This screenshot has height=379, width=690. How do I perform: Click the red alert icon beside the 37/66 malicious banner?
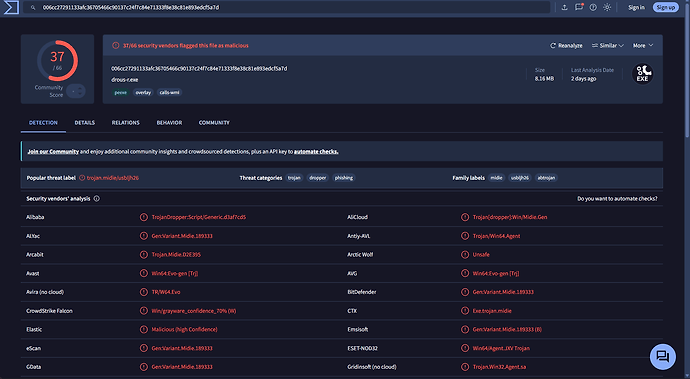click(115, 45)
